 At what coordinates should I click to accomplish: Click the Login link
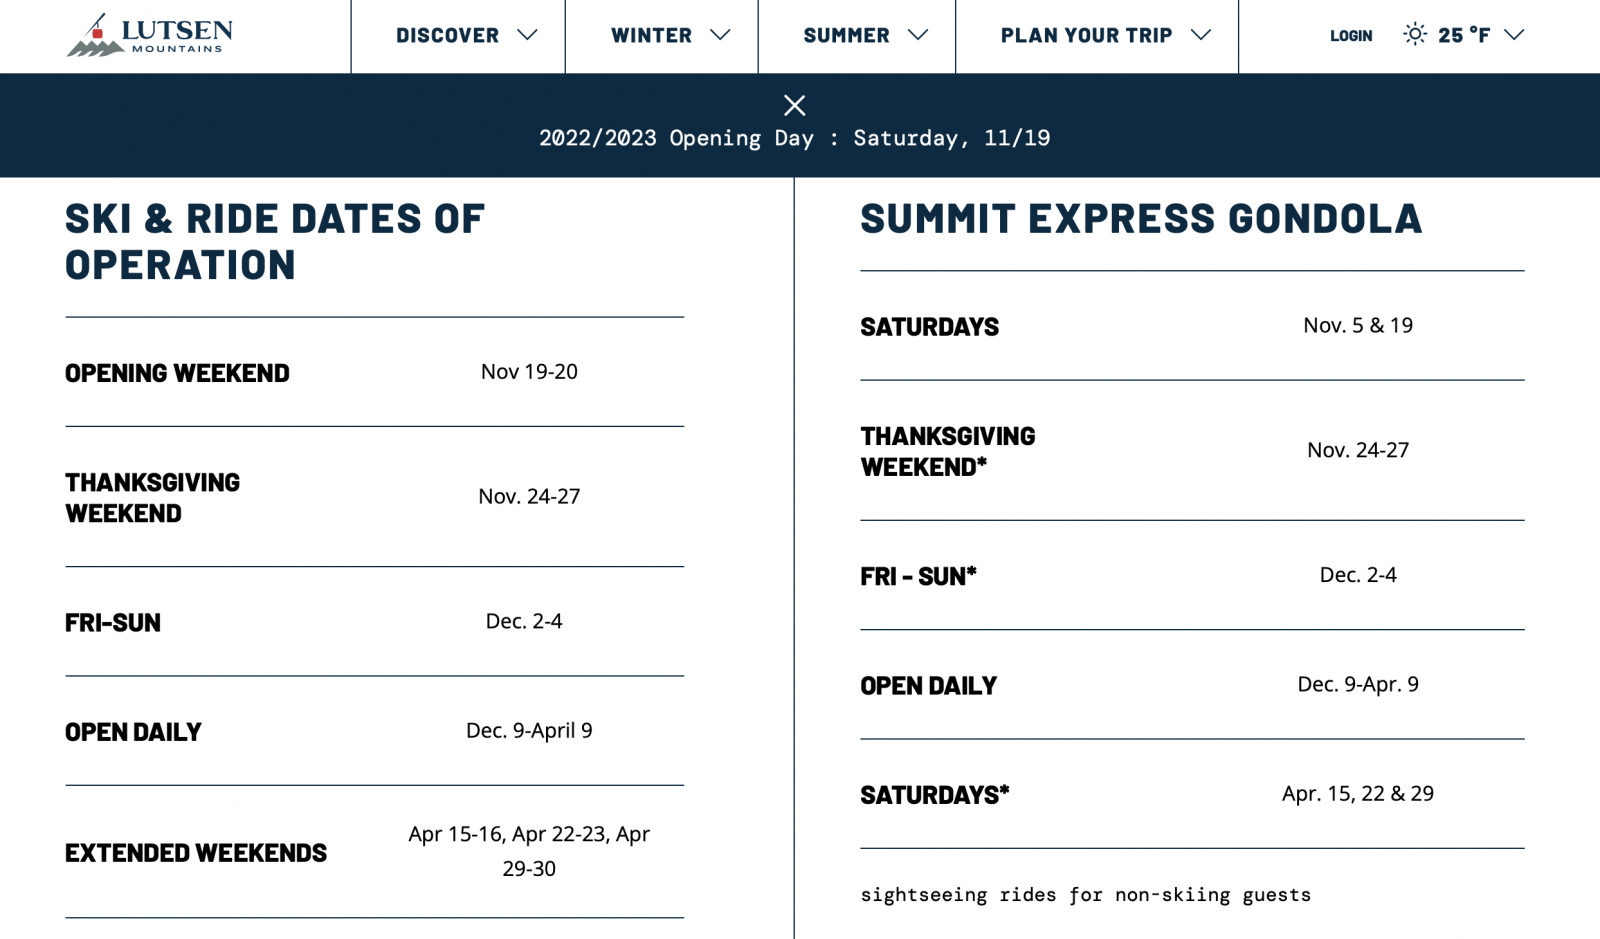tap(1351, 36)
